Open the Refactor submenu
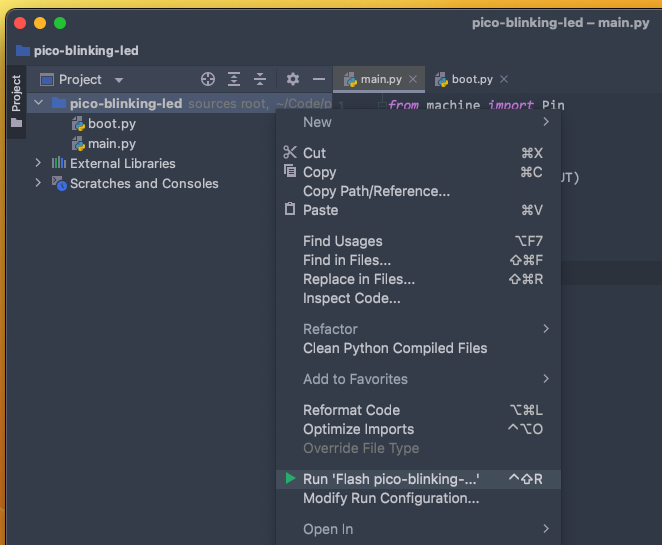This screenshot has width=662, height=545. pos(418,329)
